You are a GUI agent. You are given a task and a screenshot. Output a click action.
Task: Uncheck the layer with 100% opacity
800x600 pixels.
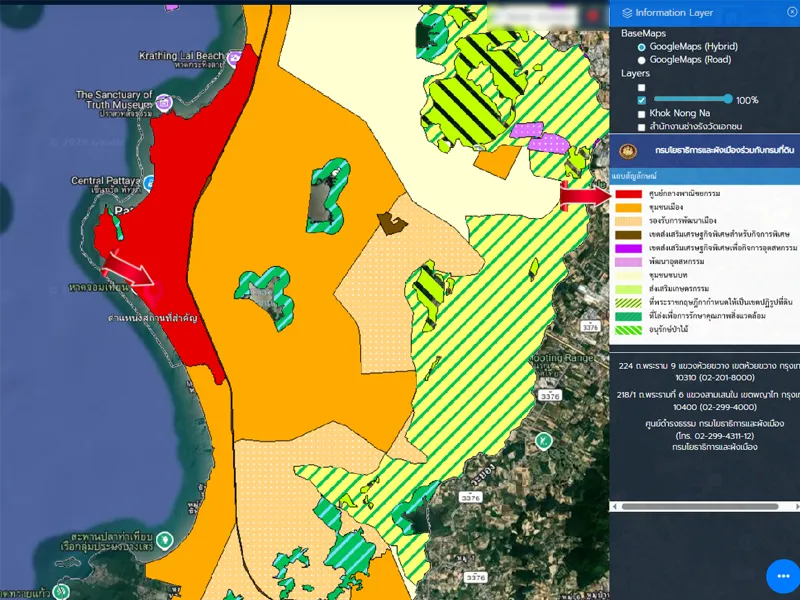[x=642, y=100]
